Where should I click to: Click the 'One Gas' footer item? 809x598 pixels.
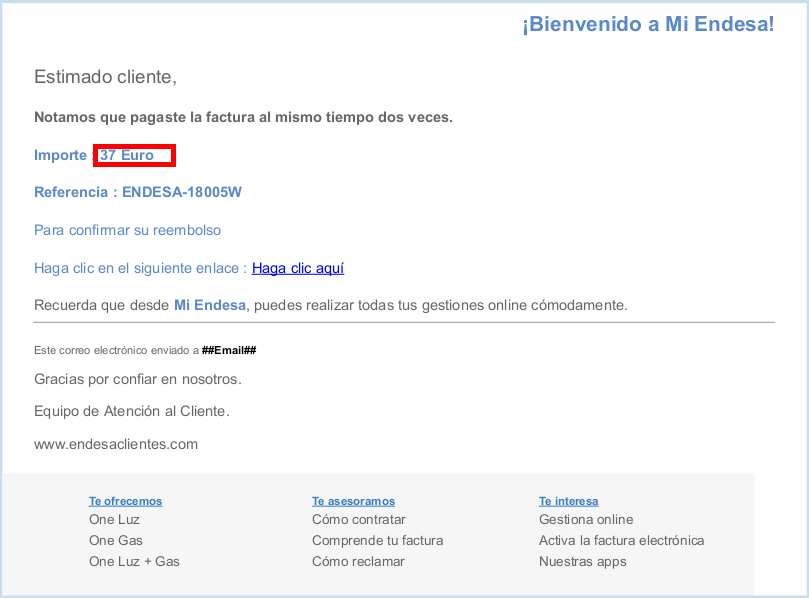click(116, 540)
